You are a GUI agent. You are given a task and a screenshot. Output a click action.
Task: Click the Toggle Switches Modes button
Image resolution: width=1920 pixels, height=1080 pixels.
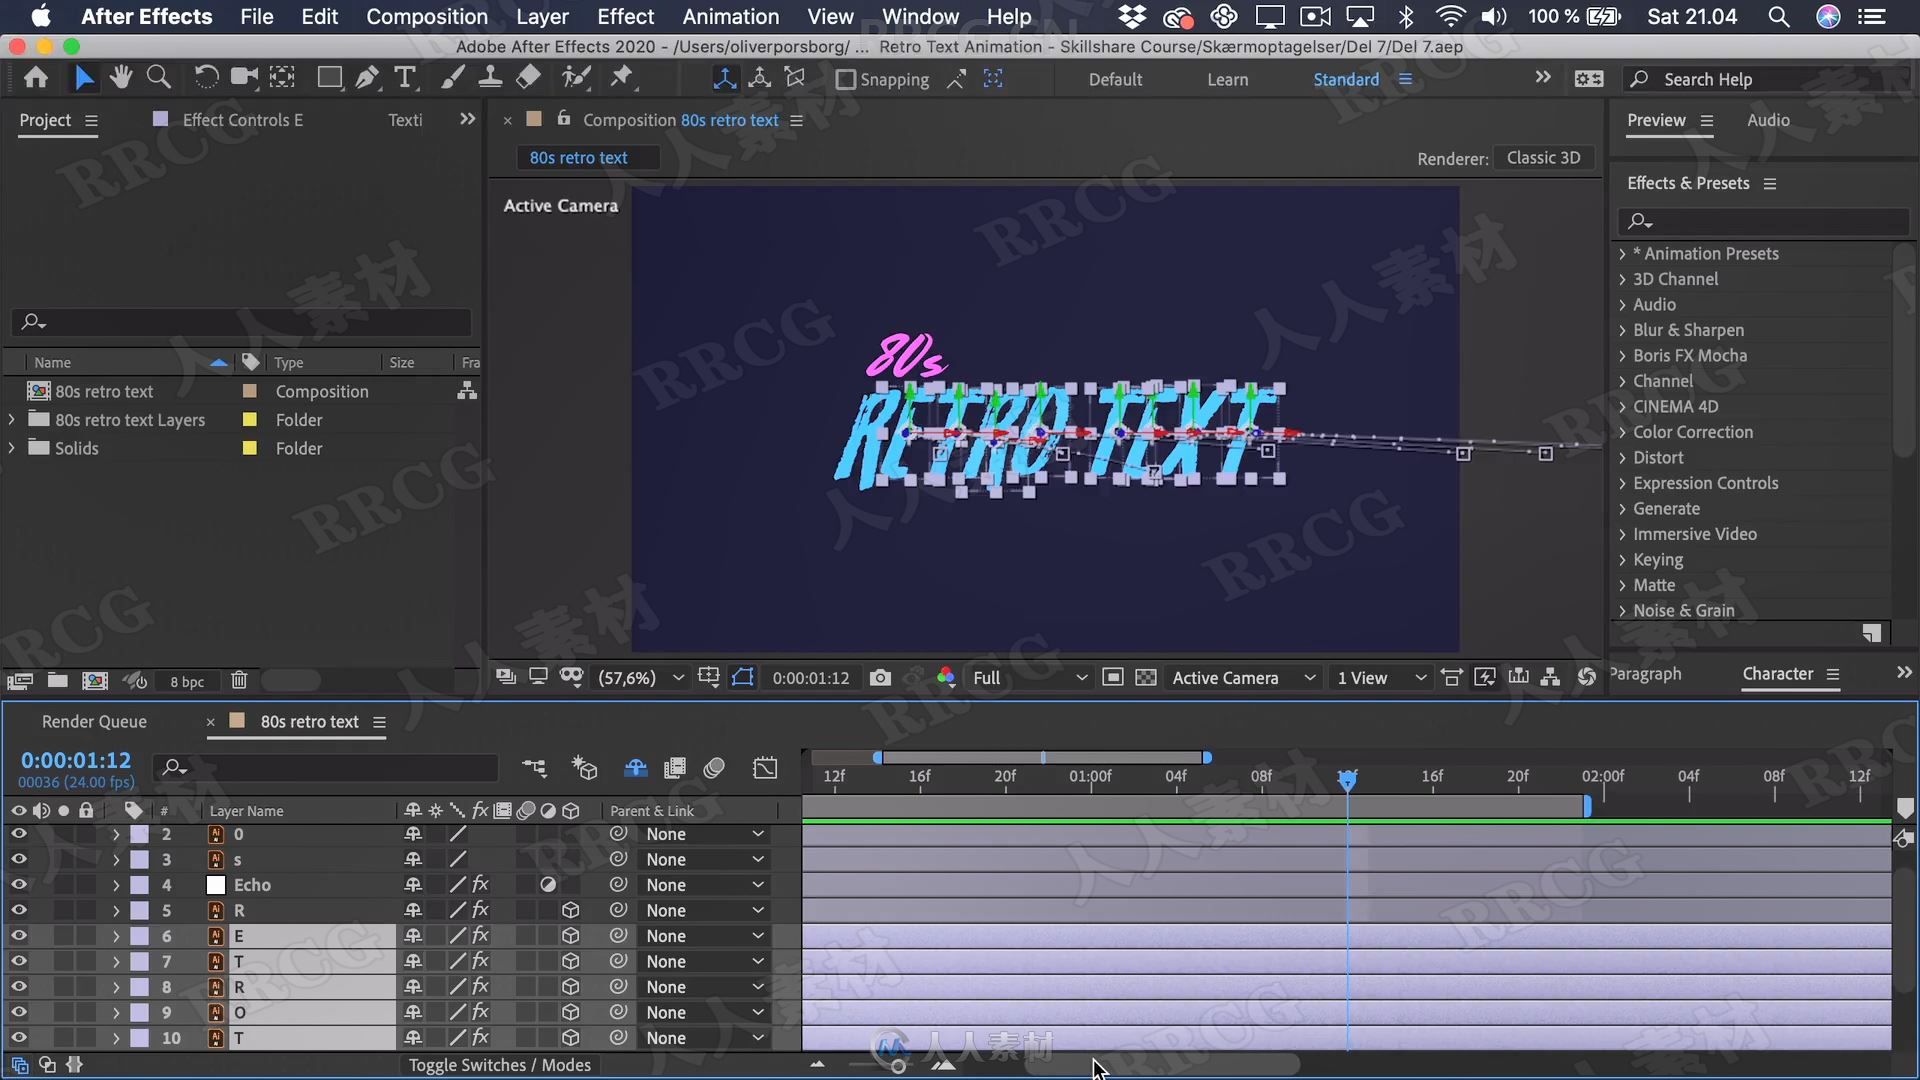click(500, 1064)
